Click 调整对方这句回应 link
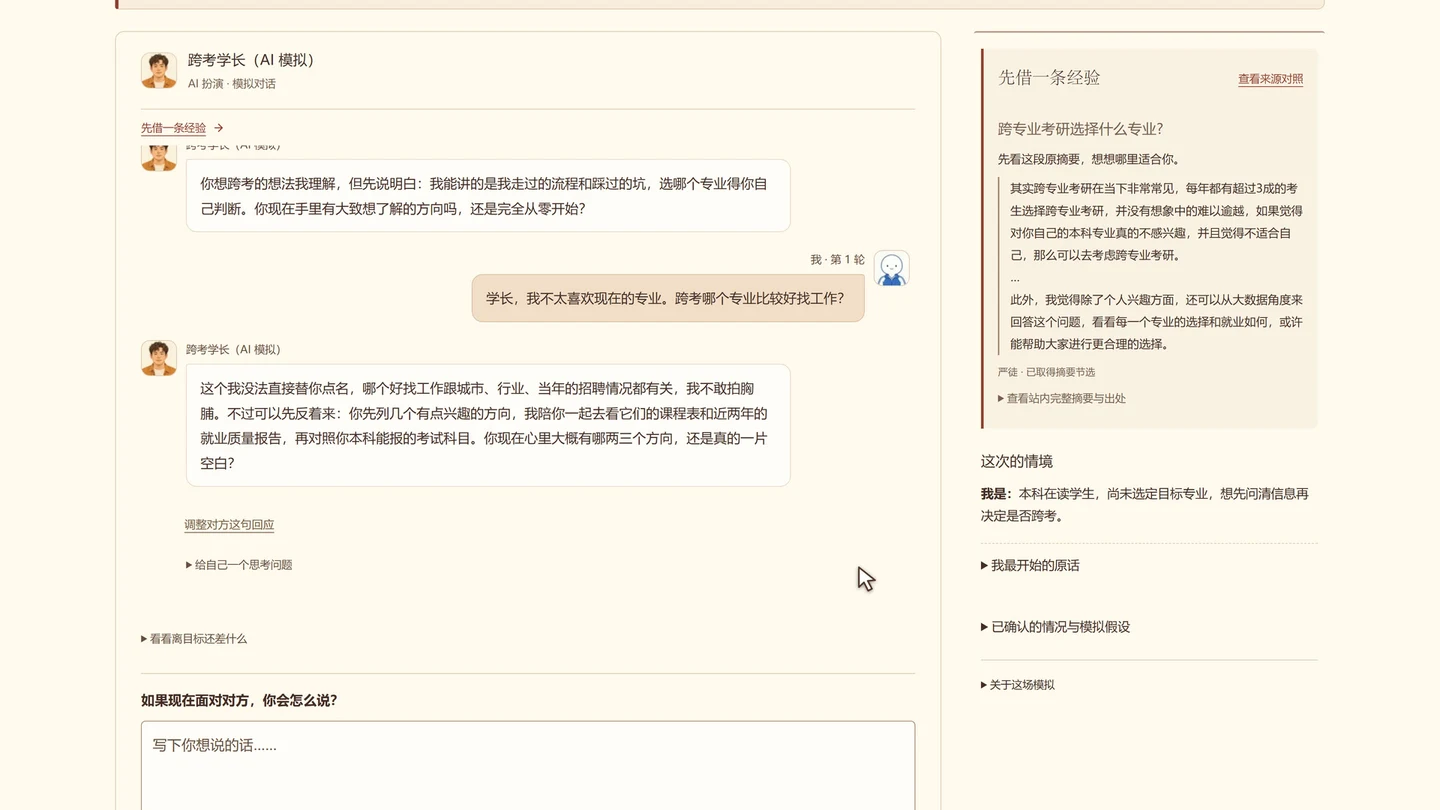 click(229, 525)
